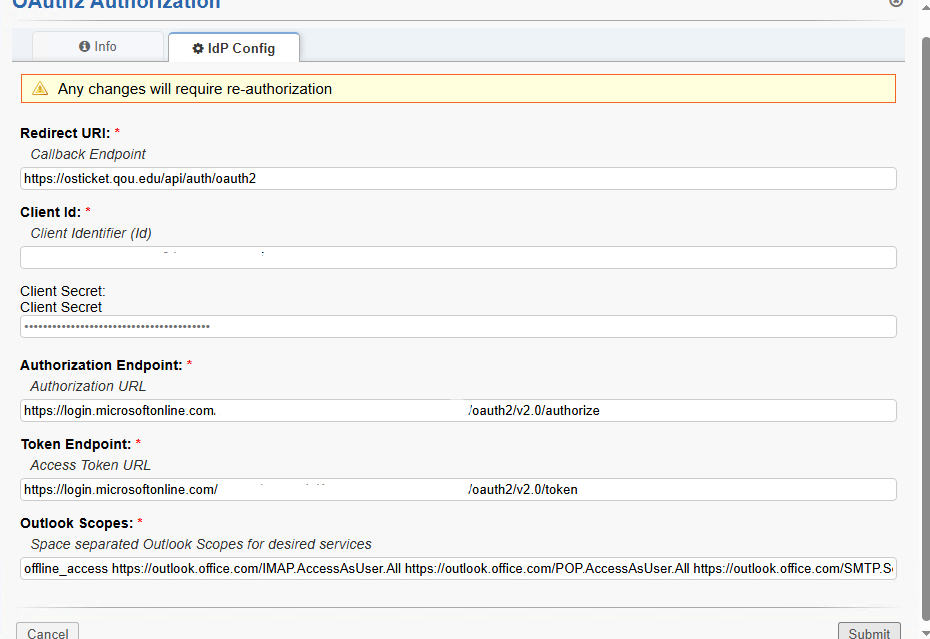
Task: Select the IdP Config tab
Action: pos(234,48)
